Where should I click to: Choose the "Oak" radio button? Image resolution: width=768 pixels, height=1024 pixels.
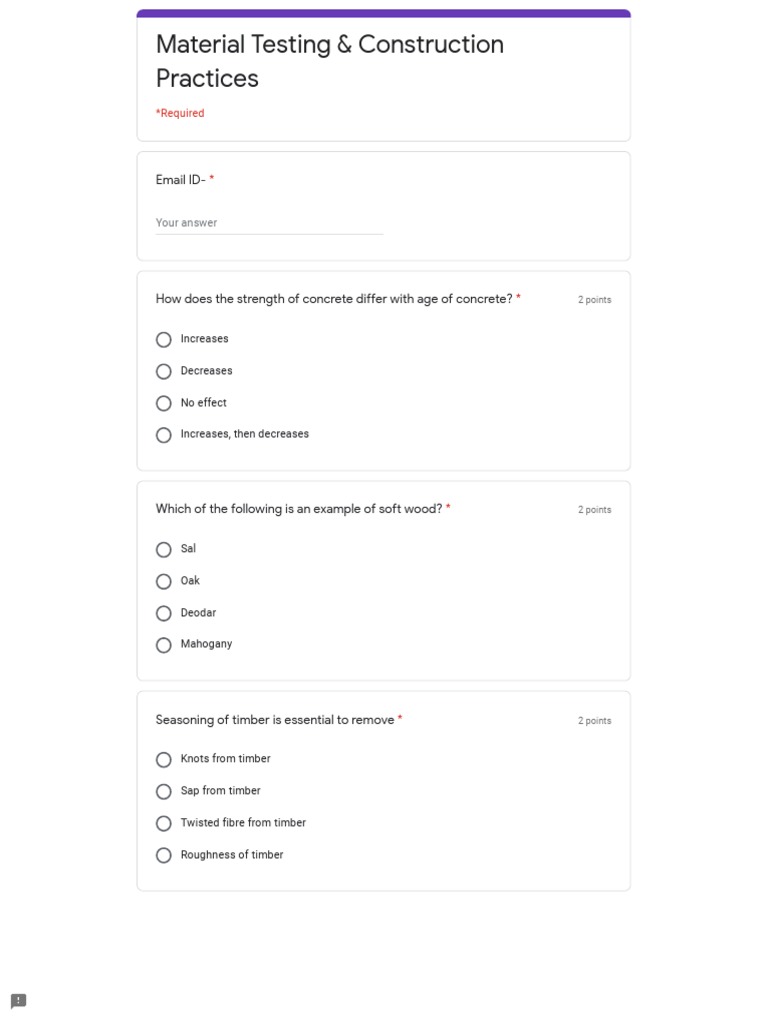tap(164, 582)
